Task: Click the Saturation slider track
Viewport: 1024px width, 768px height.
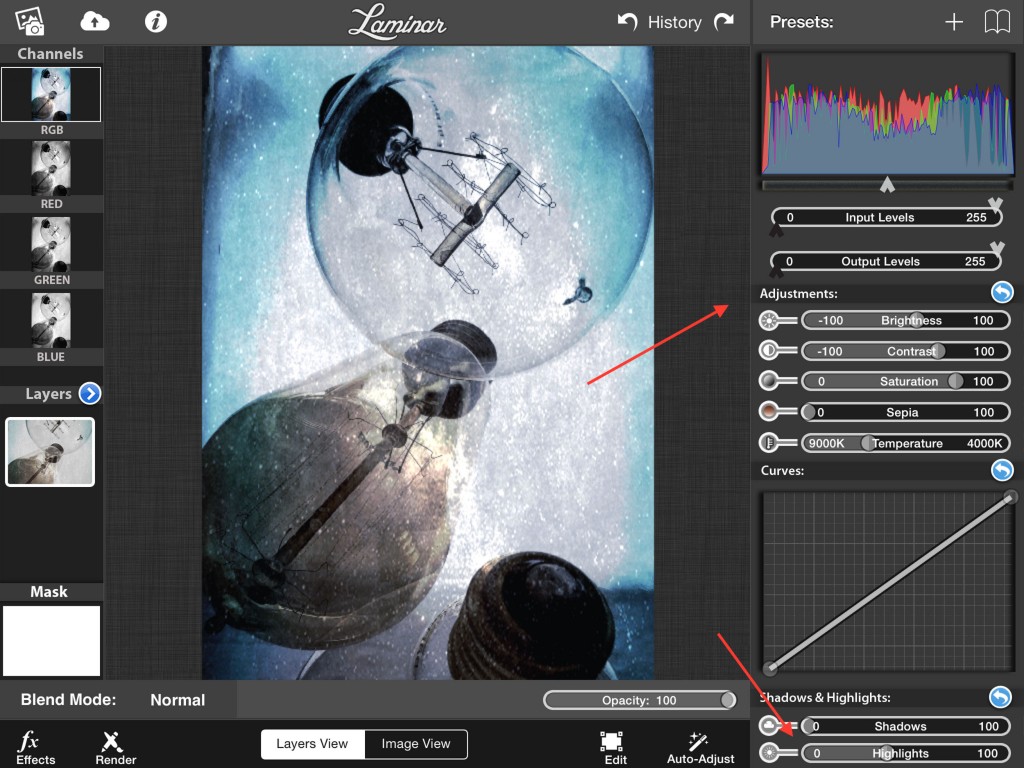Action: [905, 381]
